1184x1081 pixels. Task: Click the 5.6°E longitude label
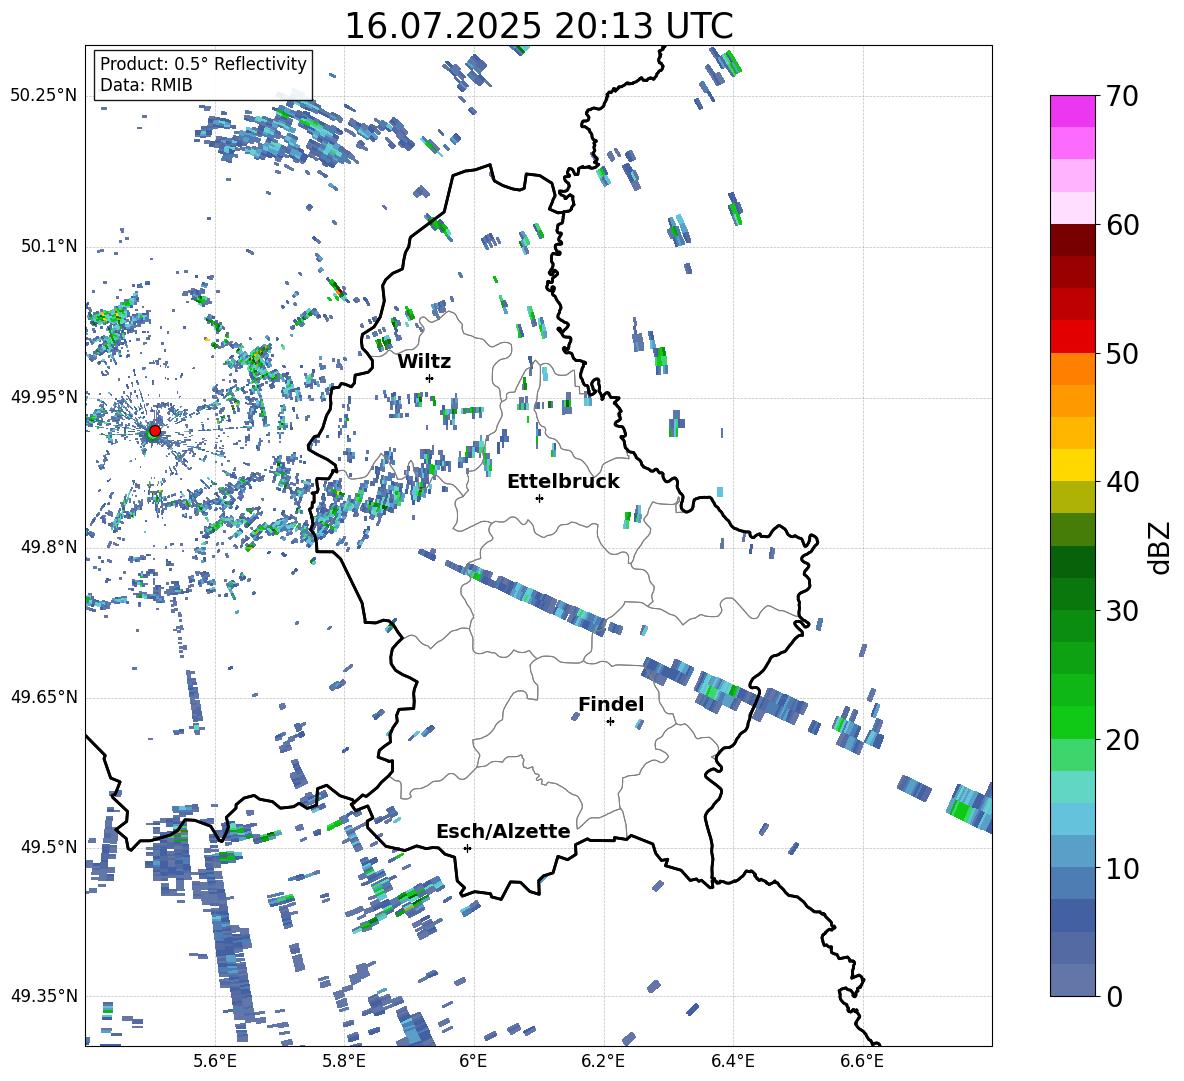coord(215,1061)
